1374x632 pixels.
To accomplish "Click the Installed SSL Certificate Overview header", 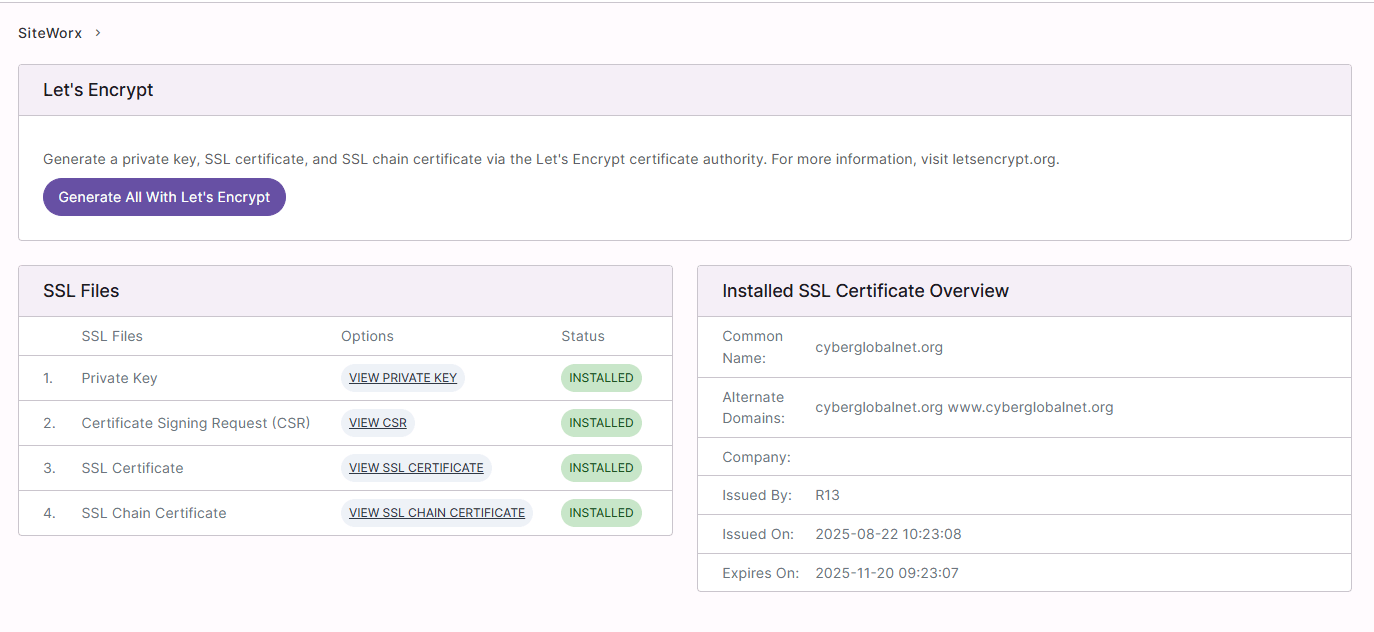I will (x=1024, y=291).
